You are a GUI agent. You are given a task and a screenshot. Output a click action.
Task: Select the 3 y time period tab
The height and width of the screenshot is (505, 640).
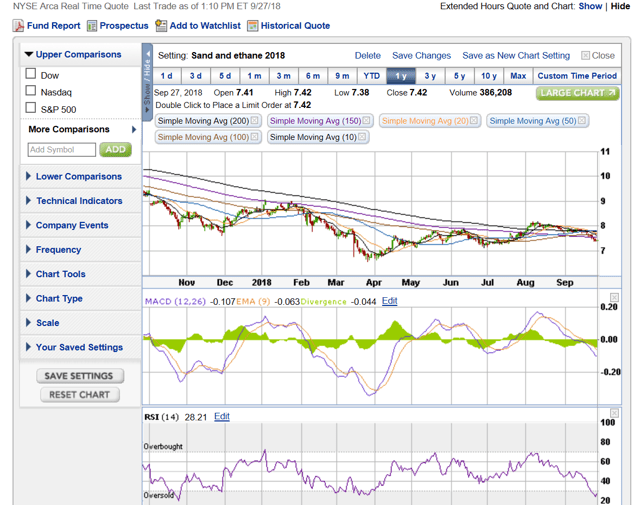click(430, 76)
